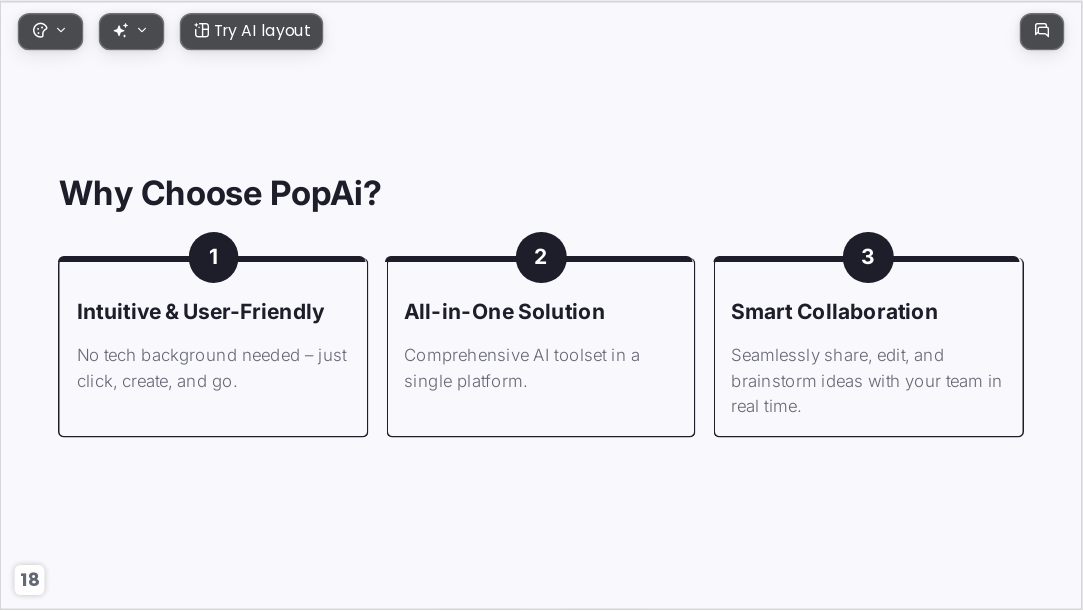
Task: Select the first card's top border bar
Action: [x=213, y=260]
